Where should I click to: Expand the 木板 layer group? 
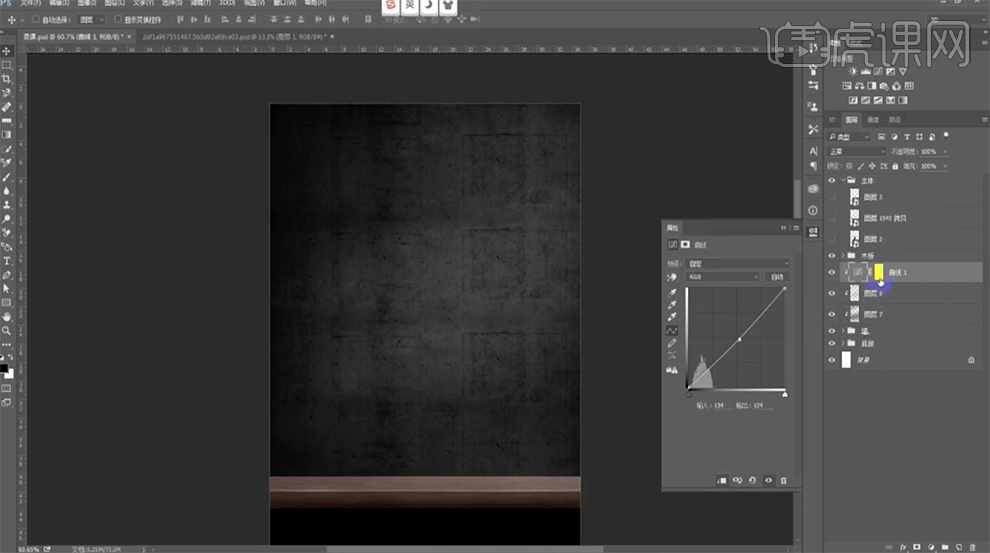point(842,256)
